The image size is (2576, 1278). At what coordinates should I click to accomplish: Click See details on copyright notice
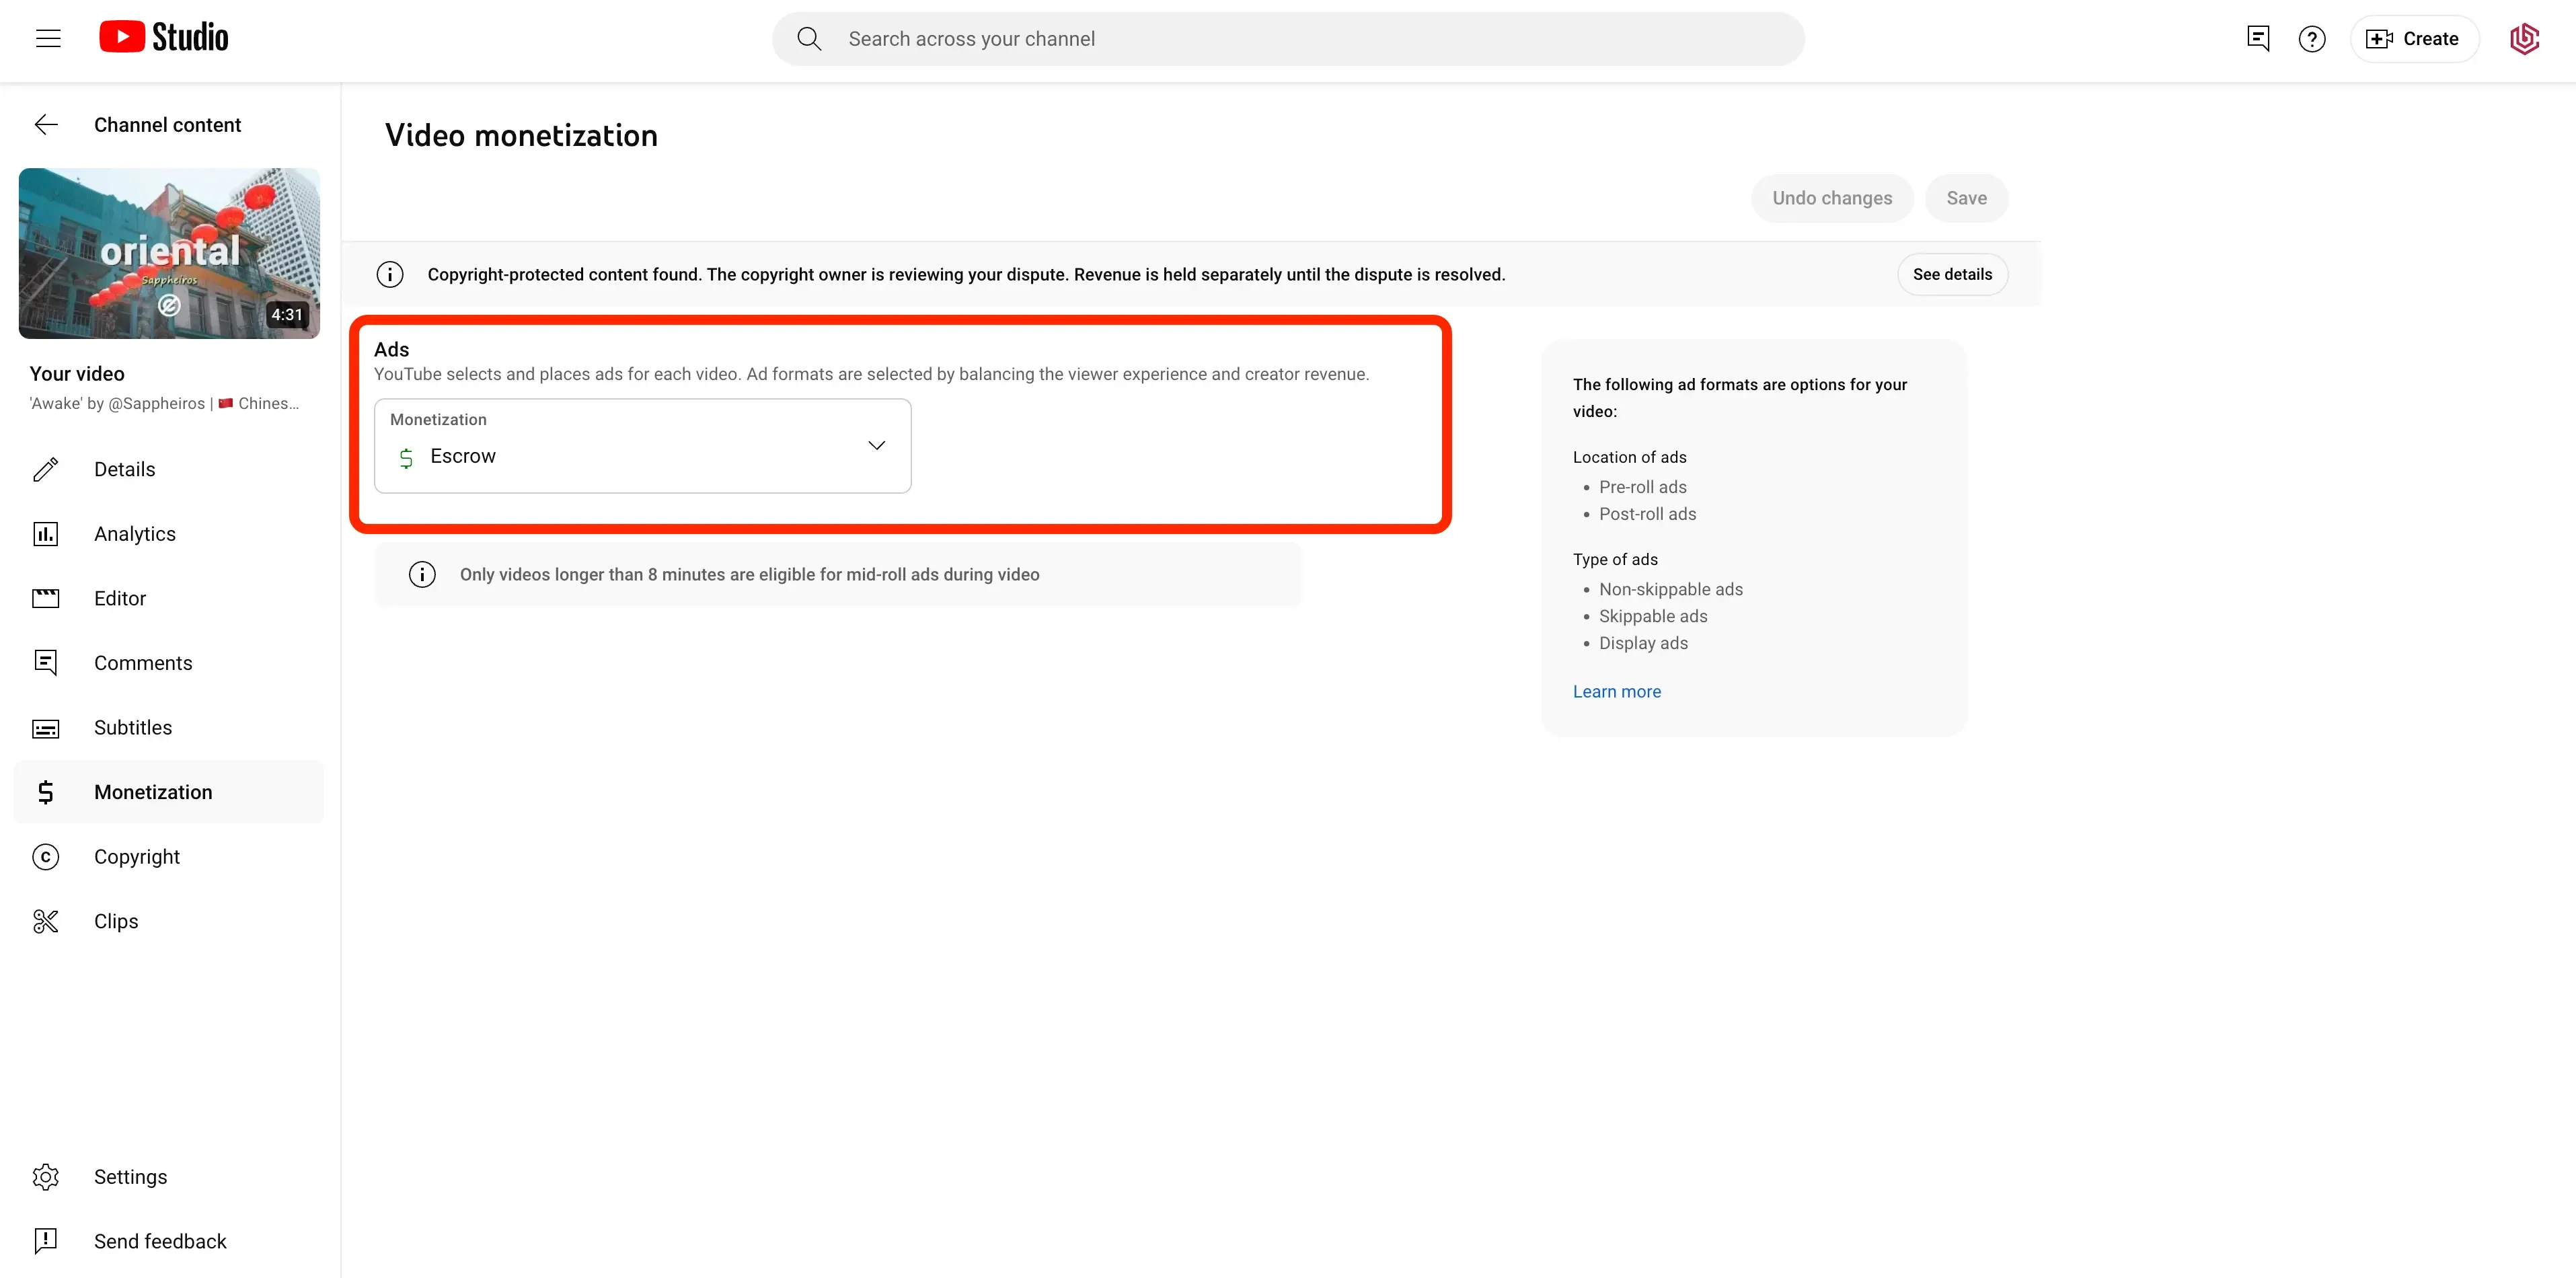tap(1952, 274)
